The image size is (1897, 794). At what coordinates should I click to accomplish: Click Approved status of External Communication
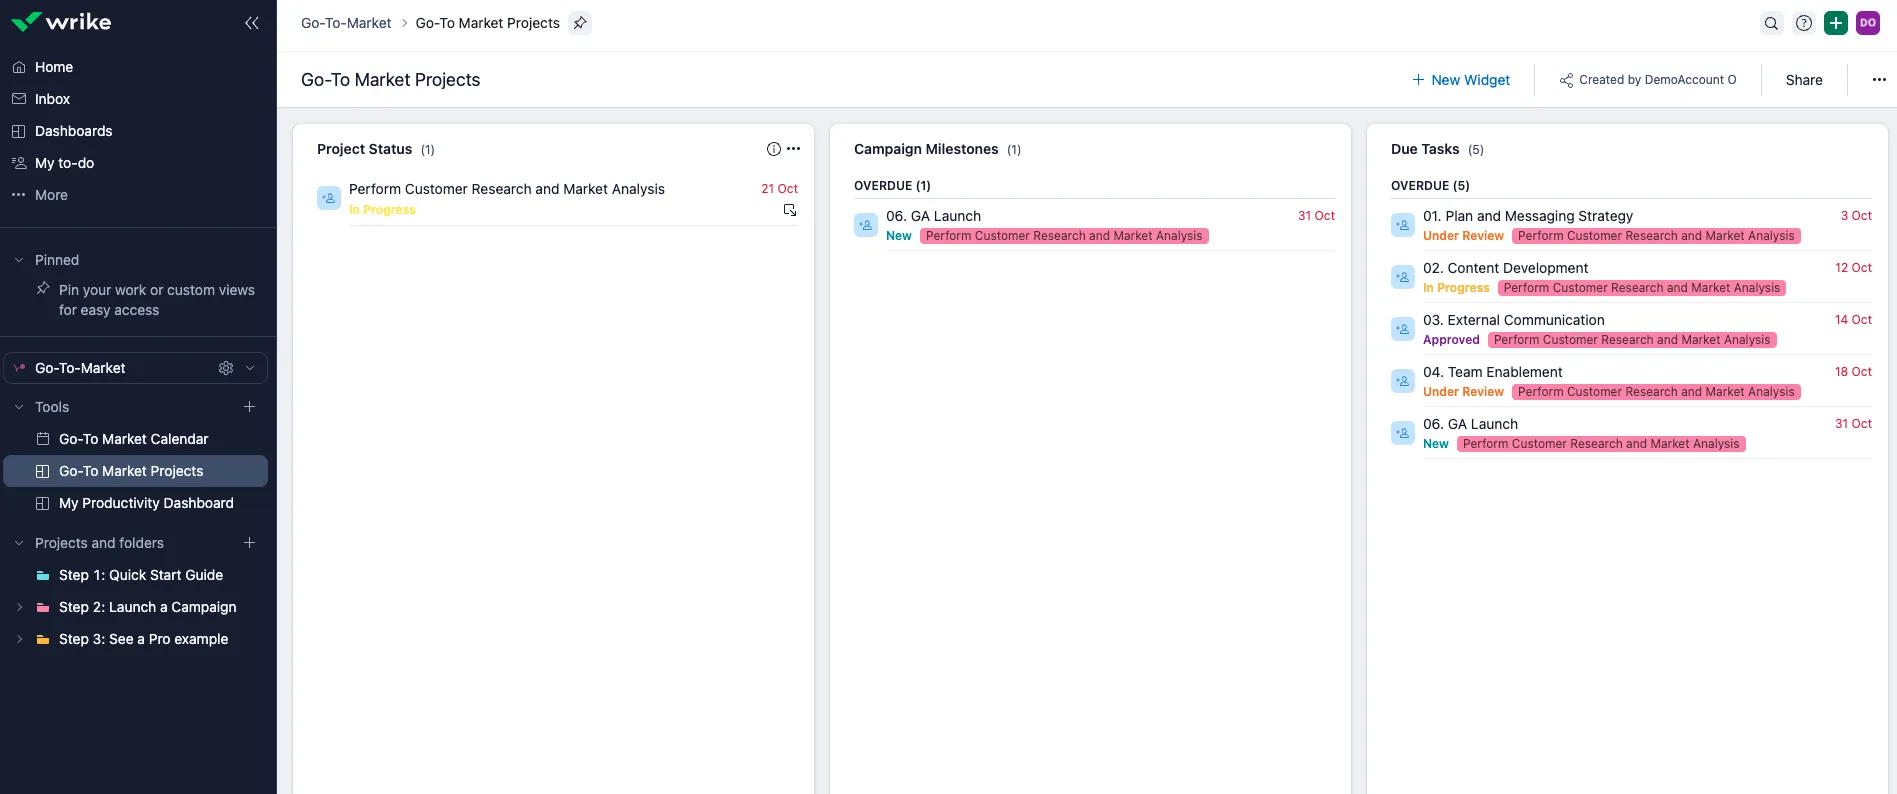pyautogui.click(x=1451, y=340)
